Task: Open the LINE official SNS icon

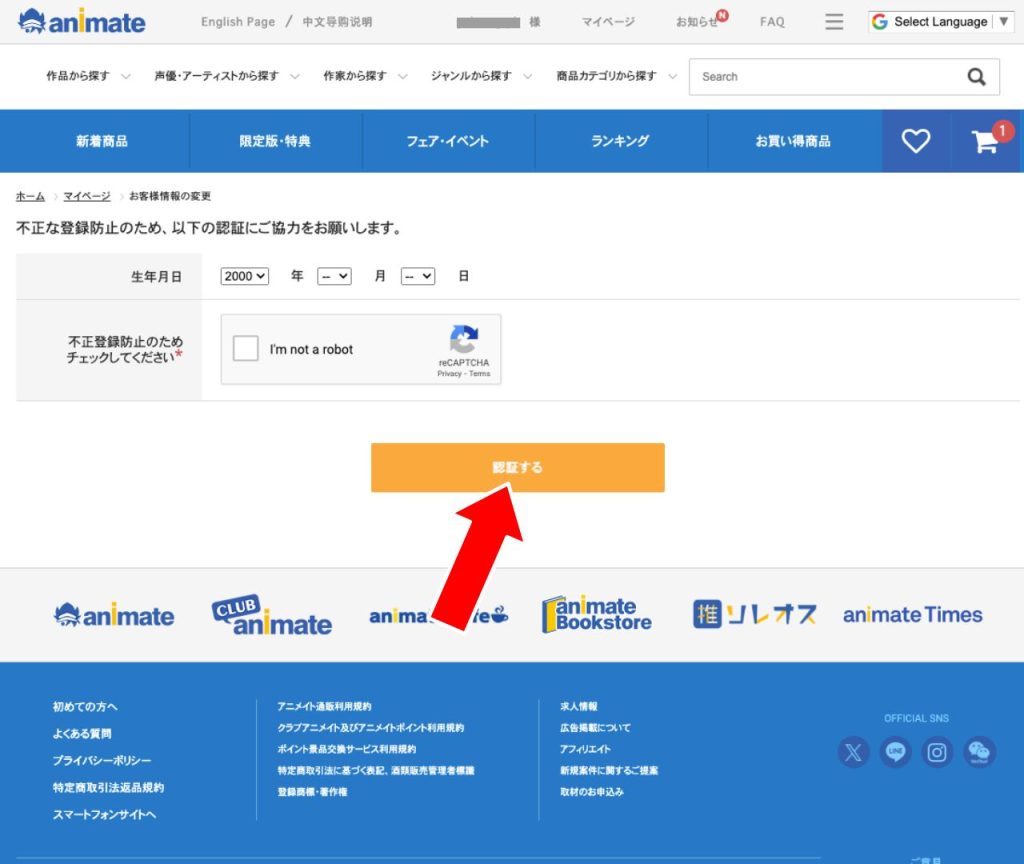Action: point(895,752)
